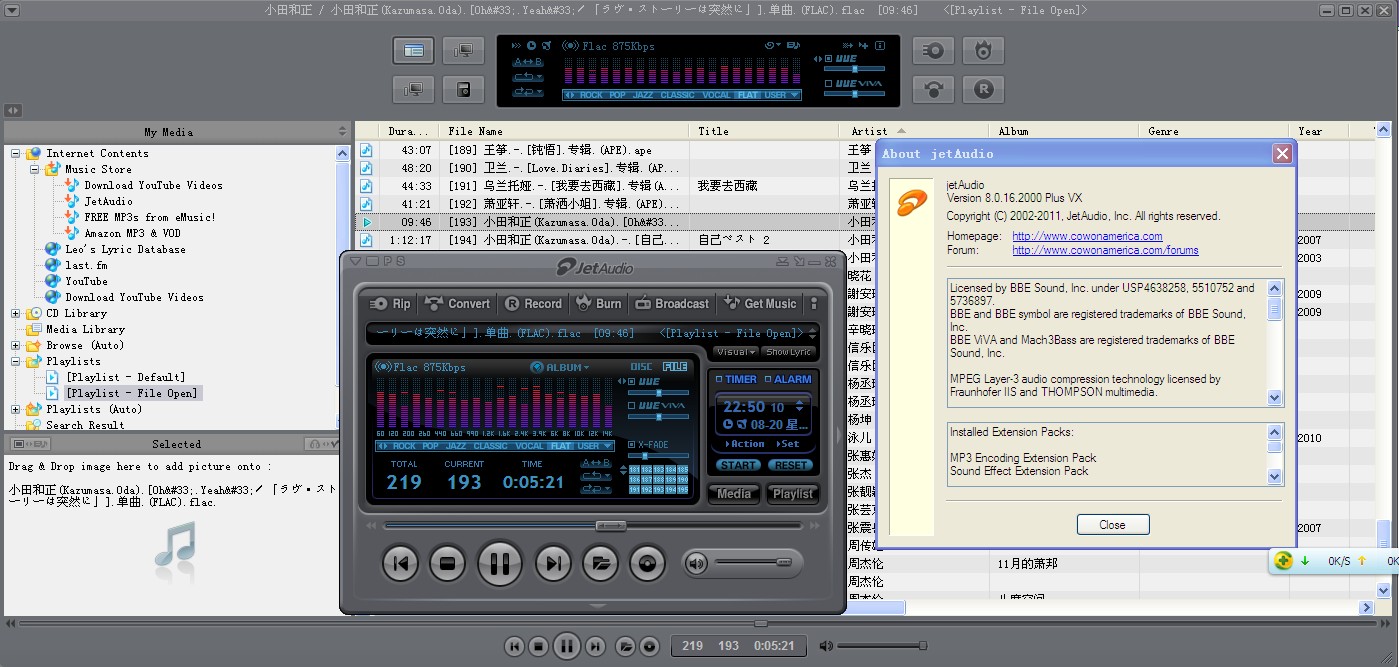Select the VOCAL equalizer preset in the mini player
This screenshot has height=667, width=1399.
[x=529, y=446]
